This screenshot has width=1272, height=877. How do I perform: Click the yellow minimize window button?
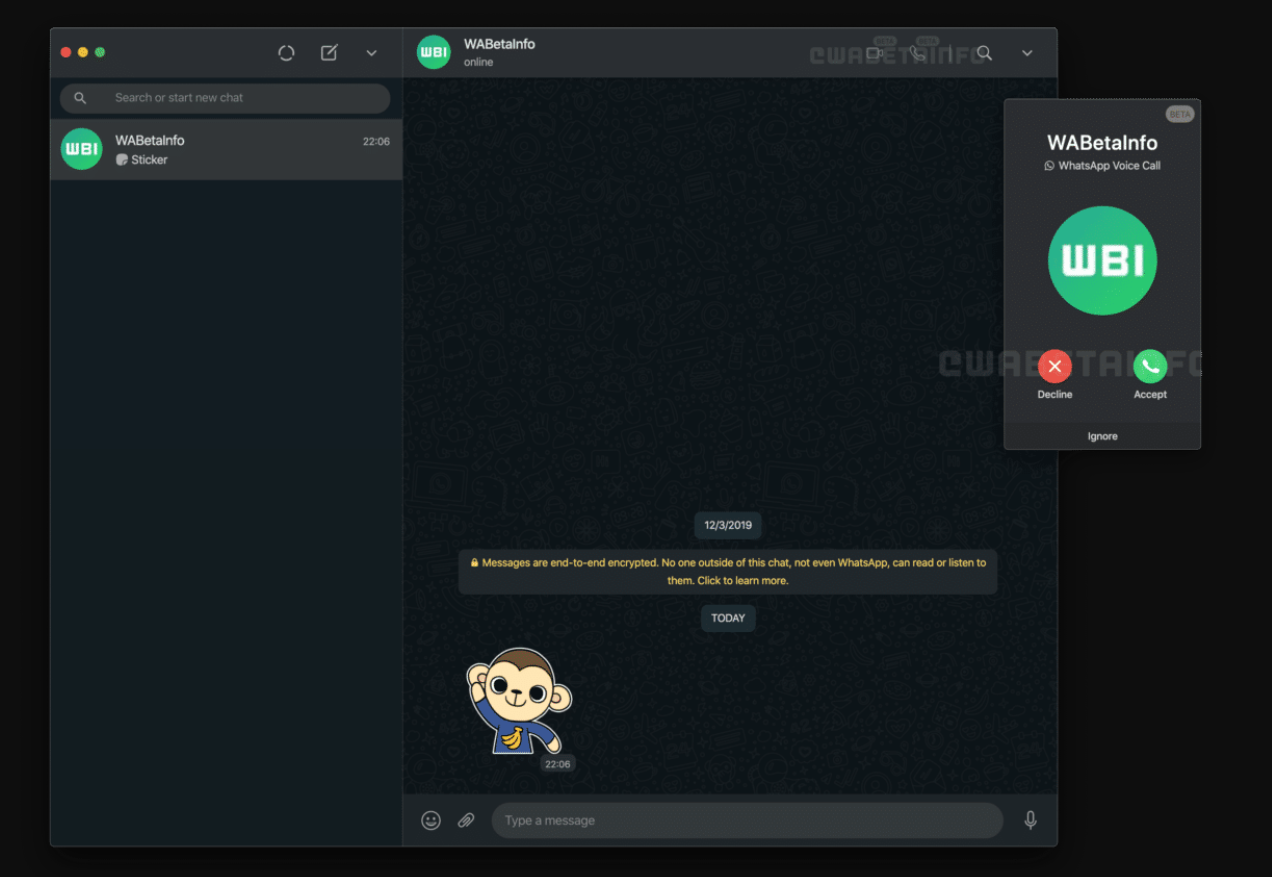tap(83, 53)
